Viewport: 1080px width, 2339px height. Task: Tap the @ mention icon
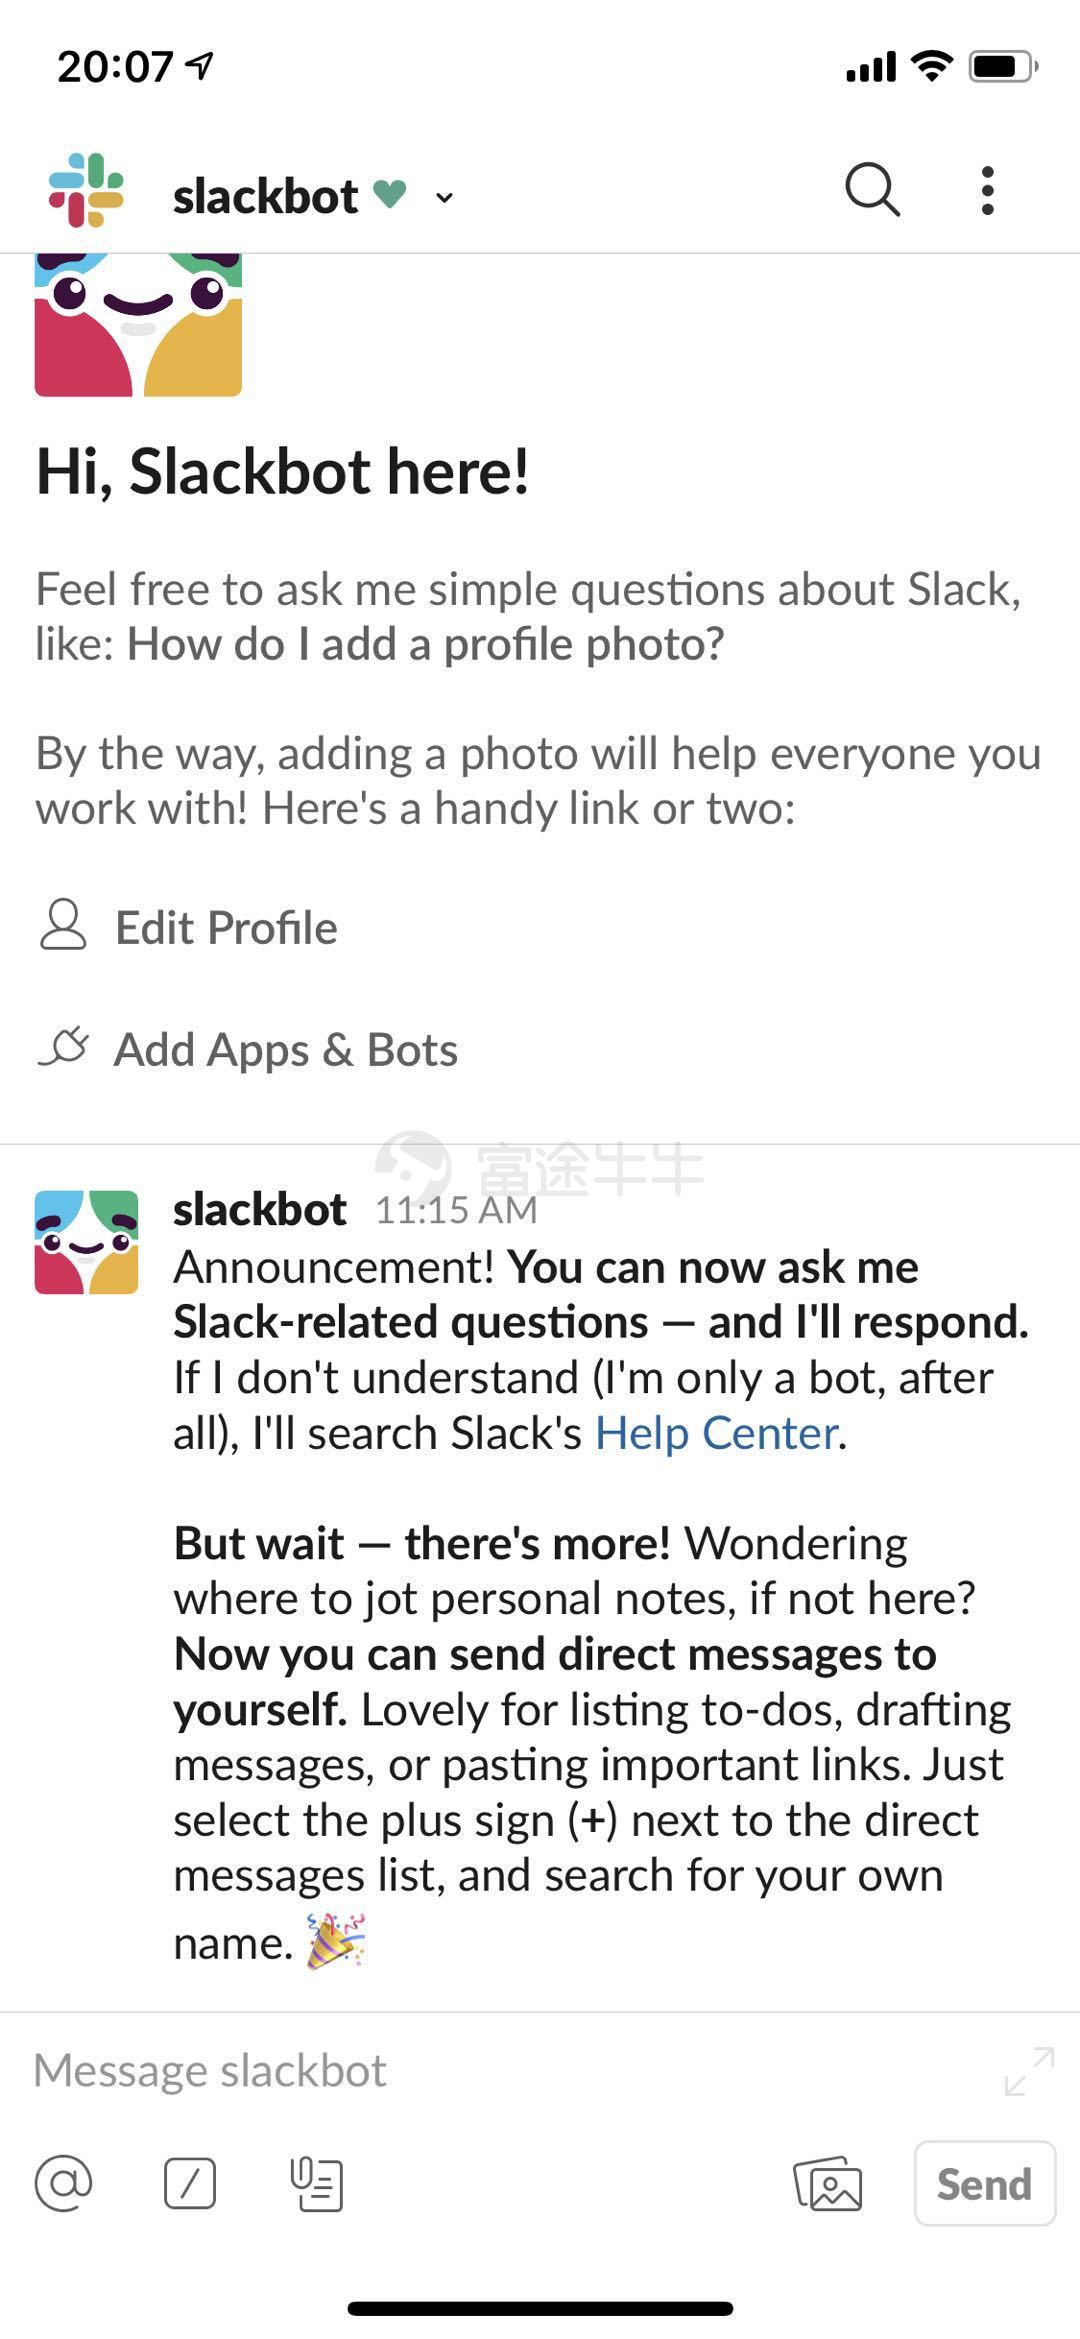(x=63, y=2183)
